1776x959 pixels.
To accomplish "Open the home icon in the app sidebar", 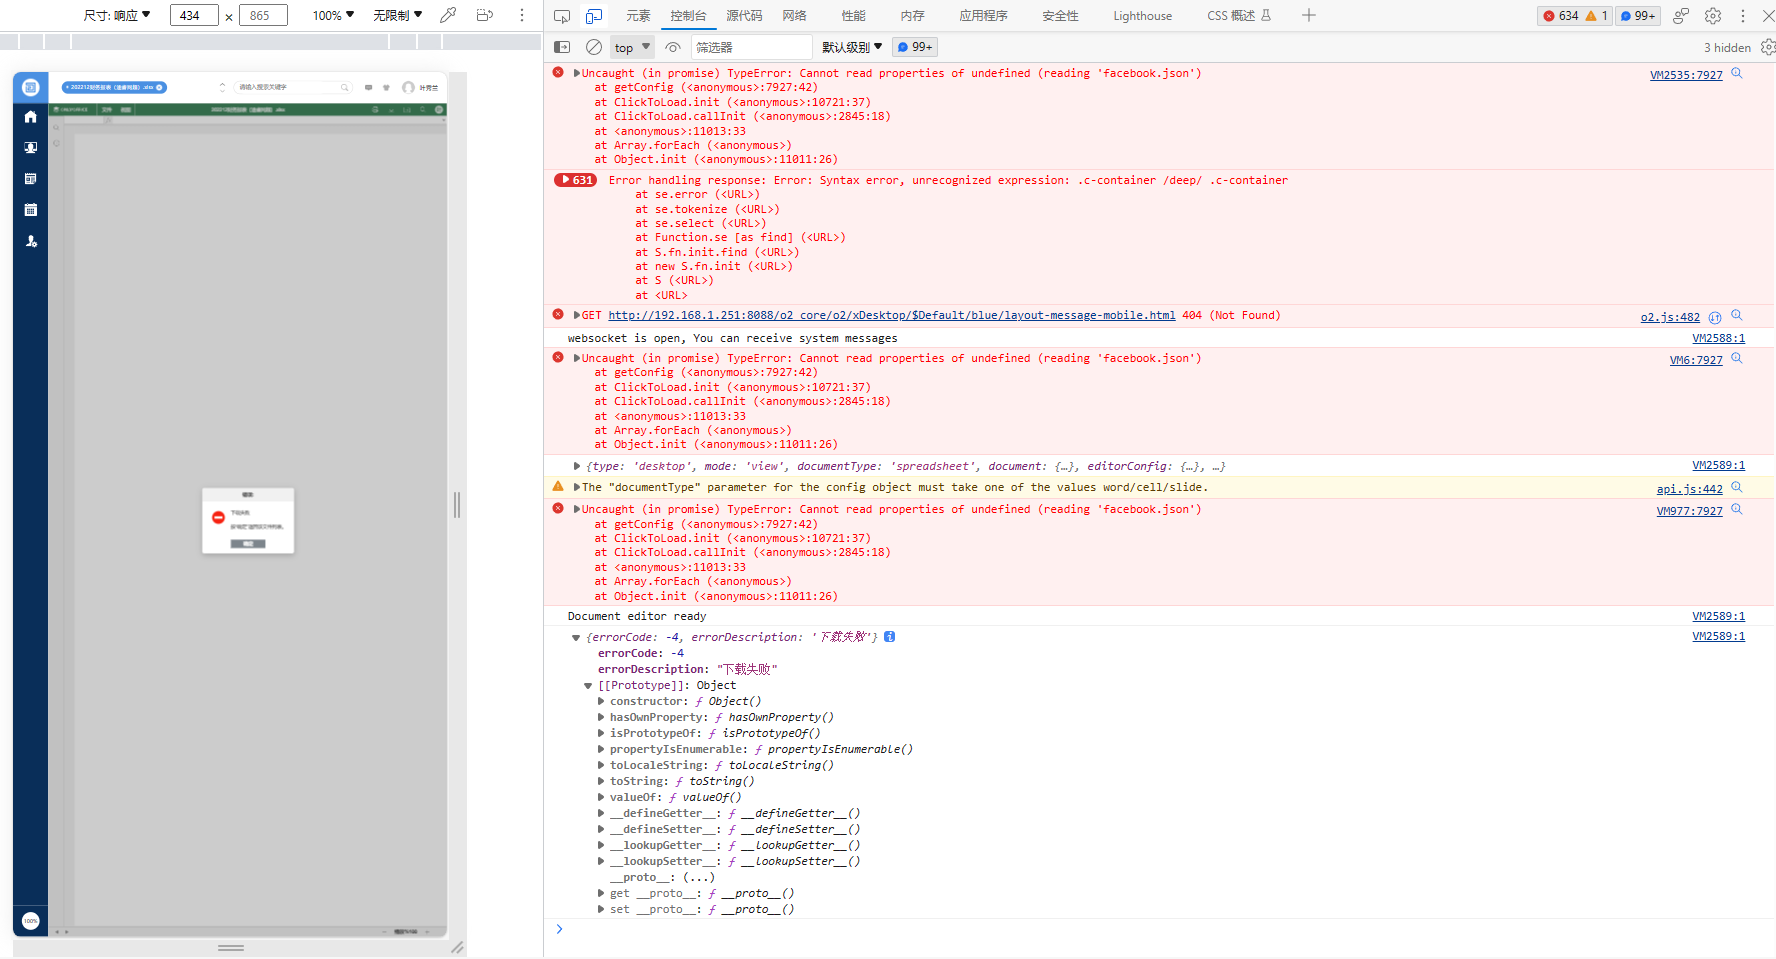I will pos(31,117).
